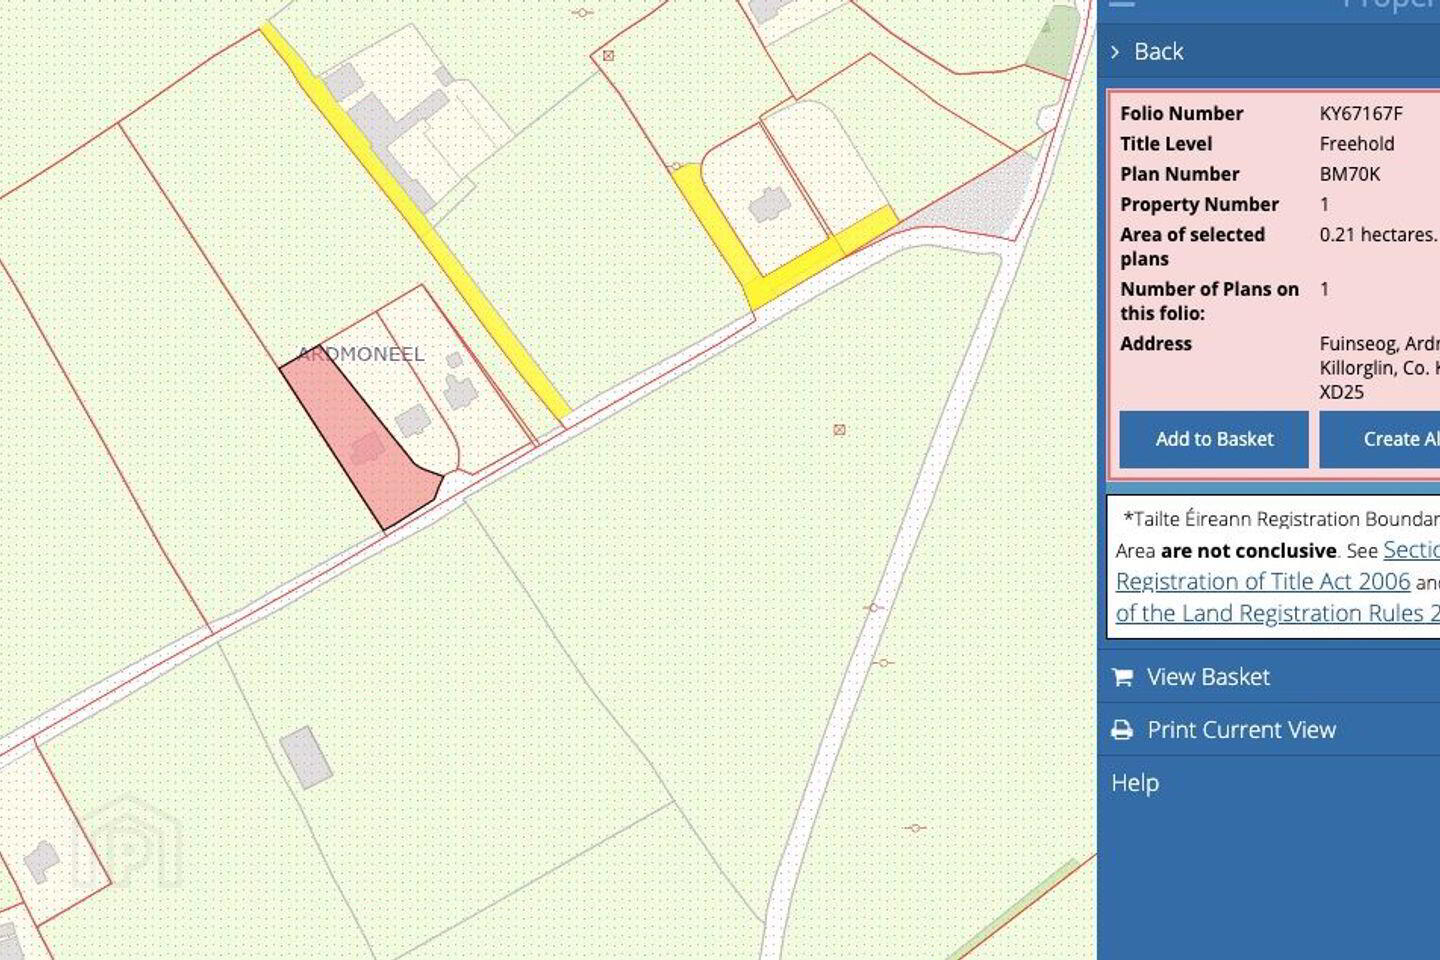Click the ARDMONEEL townland label on the map

[361, 354]
